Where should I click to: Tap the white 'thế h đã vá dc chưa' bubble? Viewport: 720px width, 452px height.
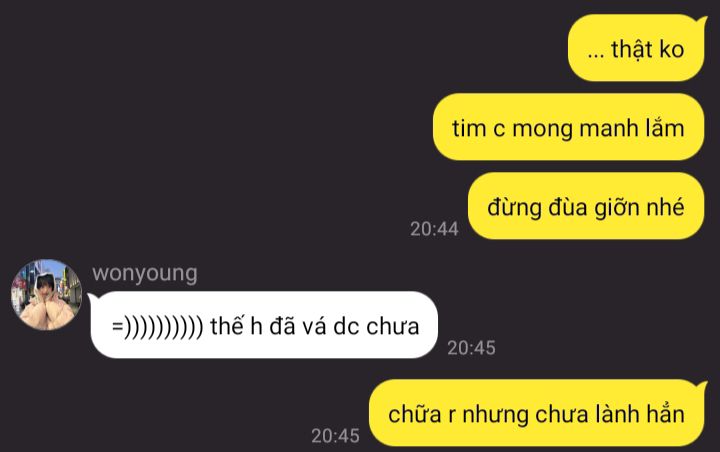(x=263, y=325)
